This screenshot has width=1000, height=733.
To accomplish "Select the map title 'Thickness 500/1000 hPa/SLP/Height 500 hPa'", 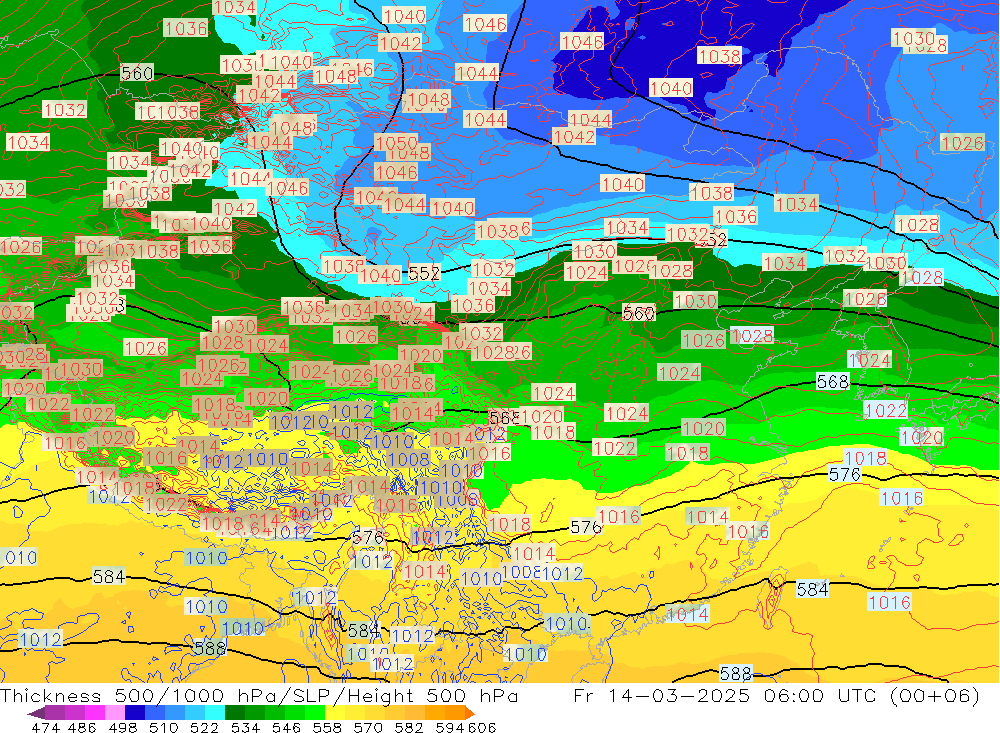I will coord(259,695).
